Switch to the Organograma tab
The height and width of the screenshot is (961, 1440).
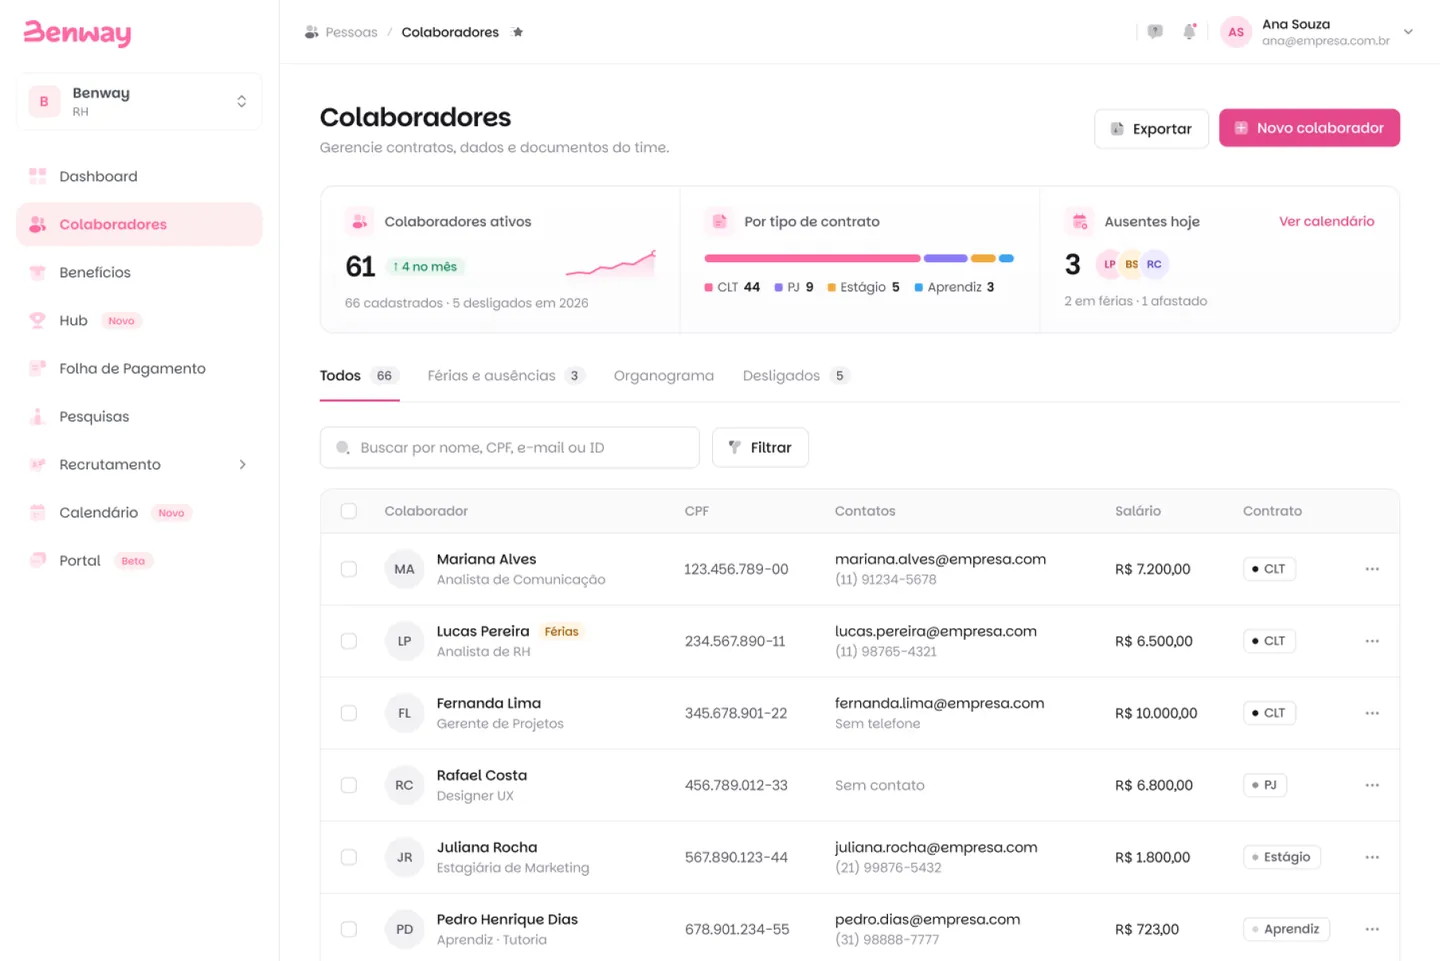tap(664, 376)
